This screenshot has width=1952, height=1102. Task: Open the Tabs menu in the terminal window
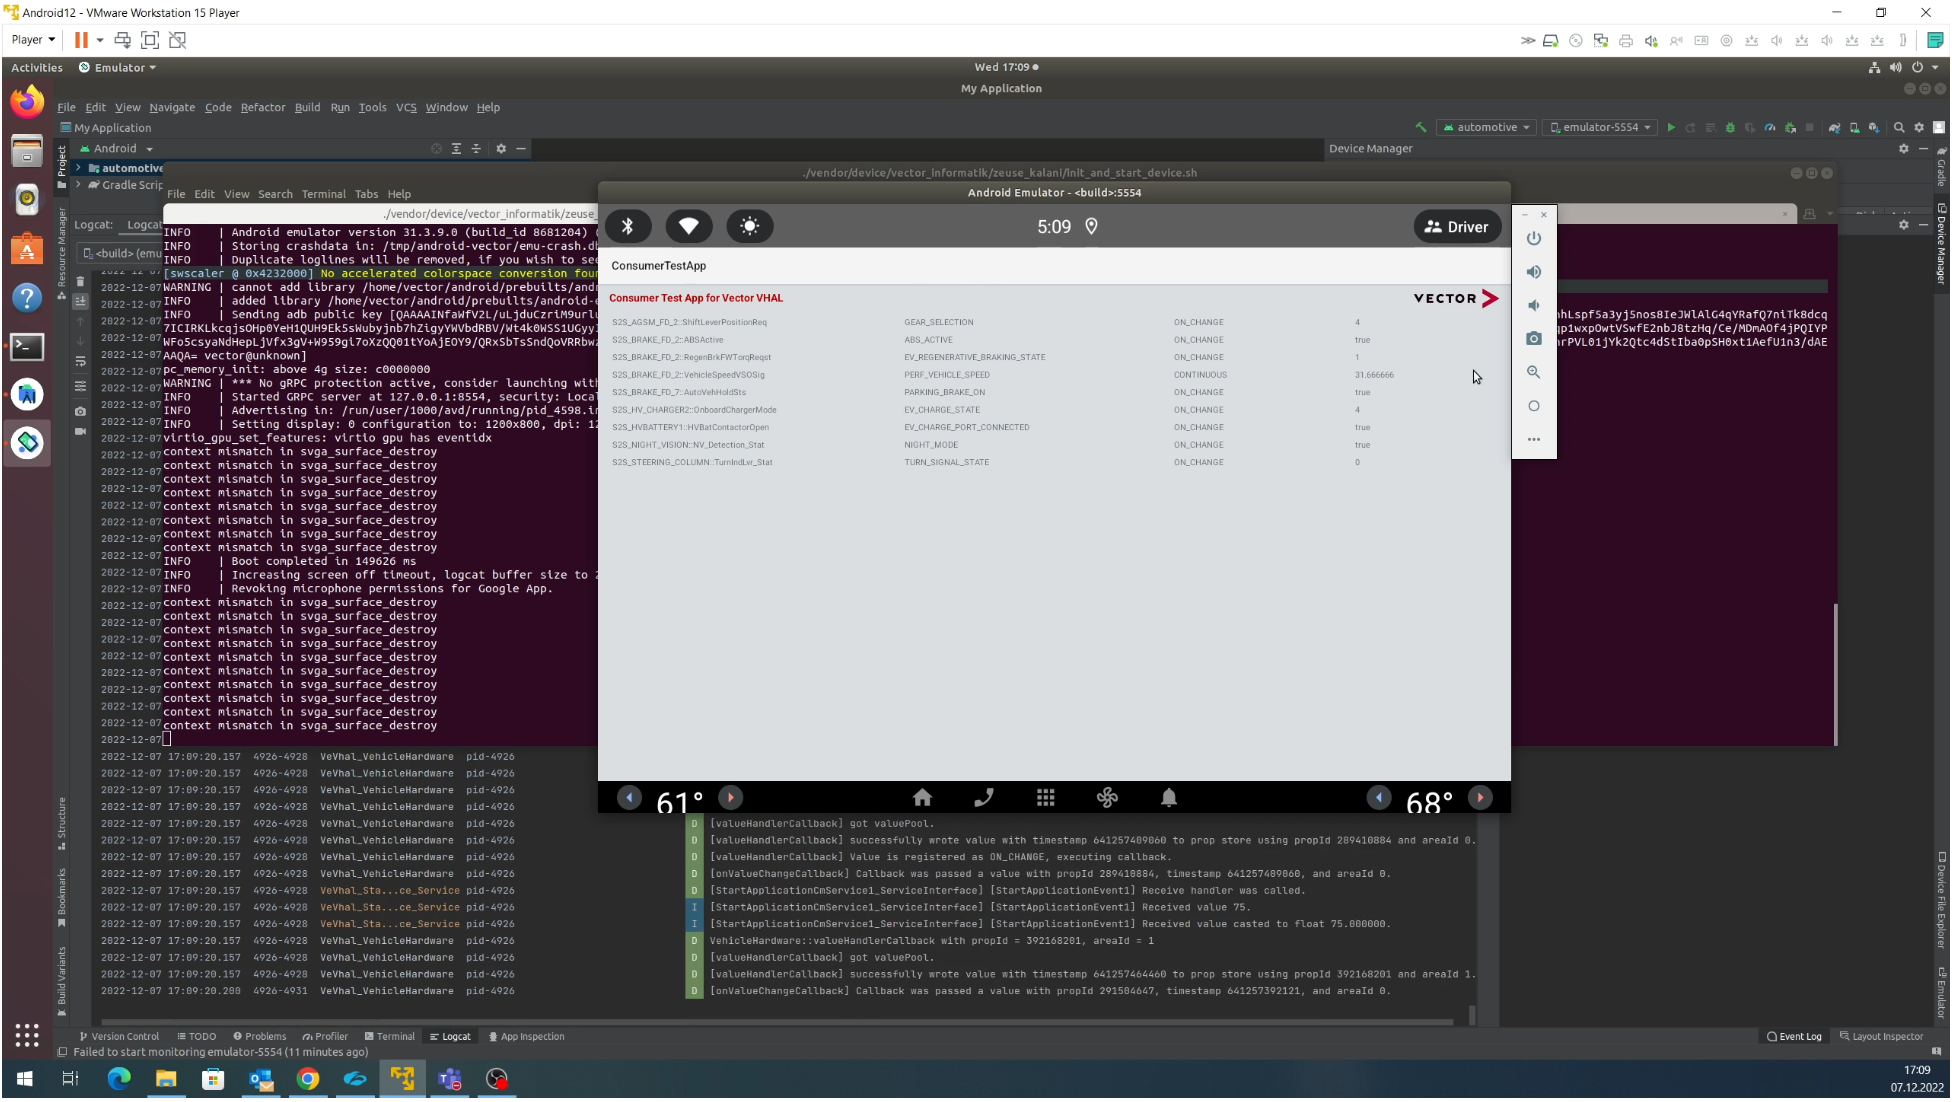366,194
